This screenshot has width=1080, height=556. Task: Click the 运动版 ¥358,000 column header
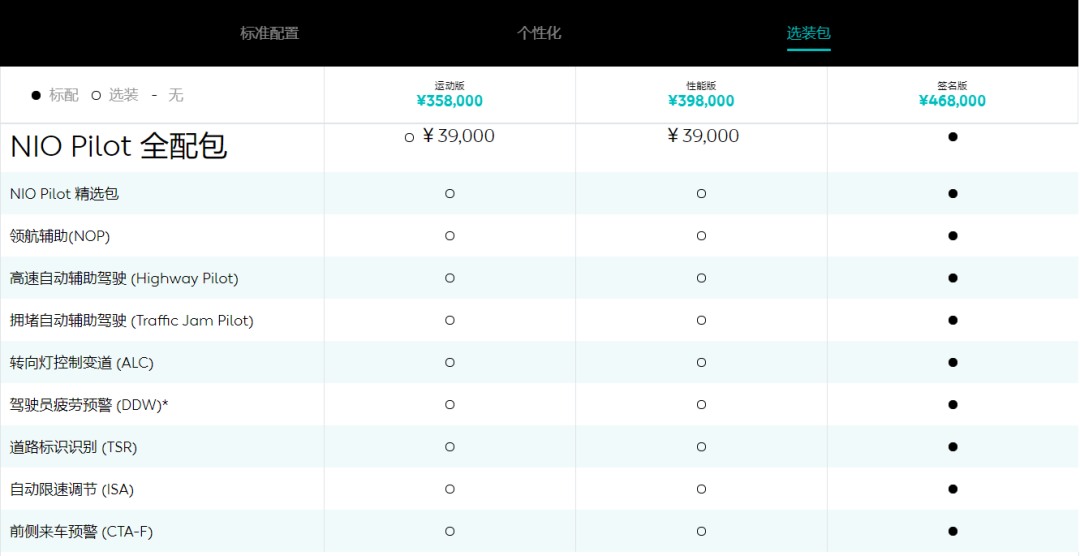click(x=449, y=95)
